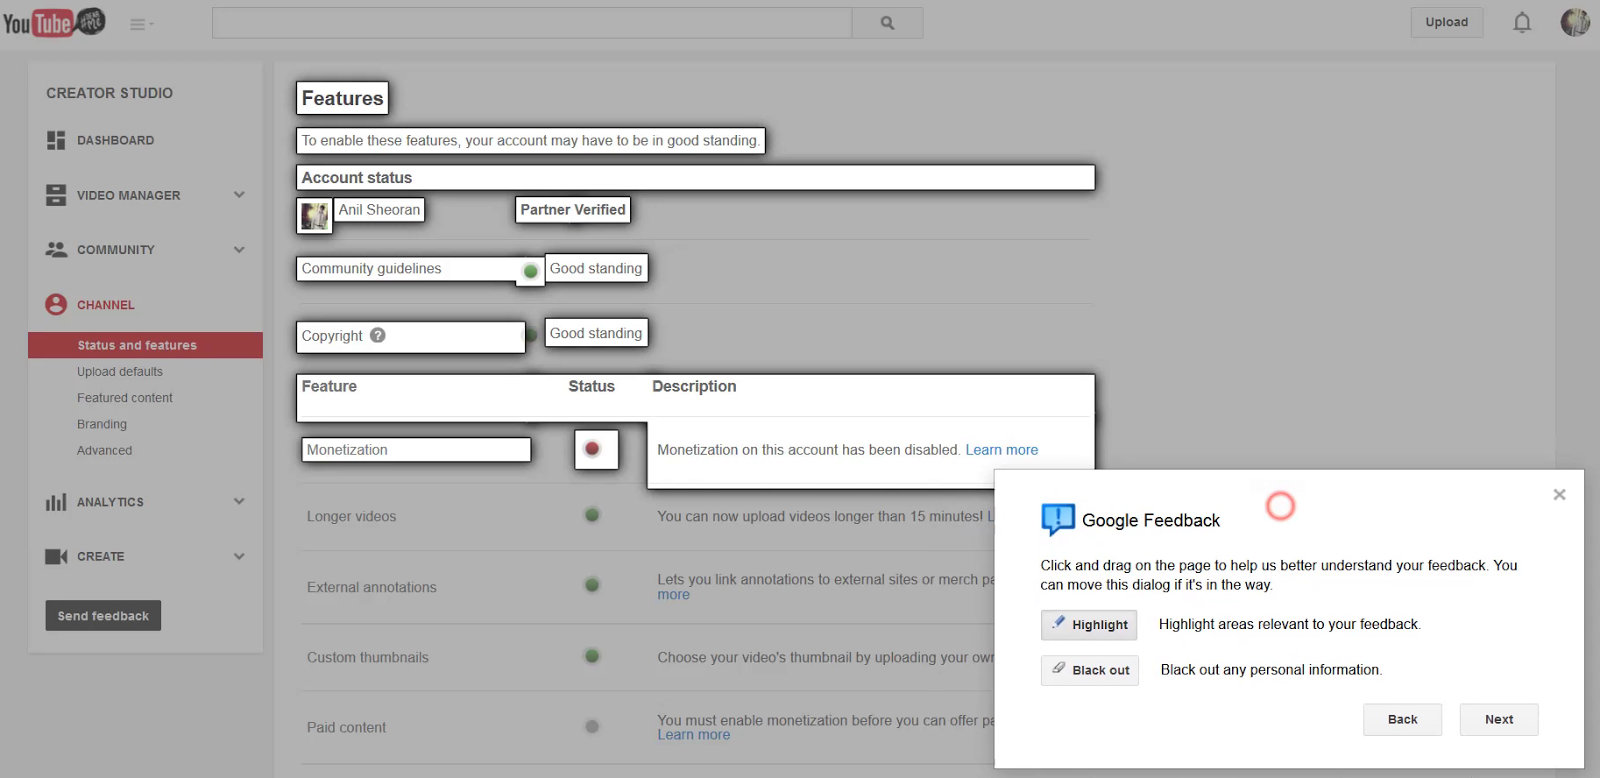Viewport: 1600px width, 778px height.
Task: Click the red Monetization status dot
Action: point(592,449)
